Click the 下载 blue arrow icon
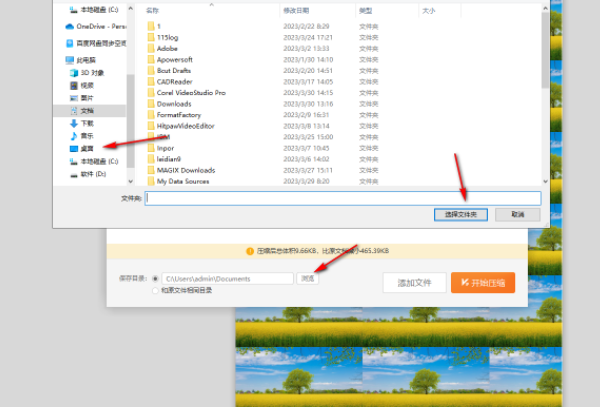This screenshot has width=600, height=407. point(74,123)
